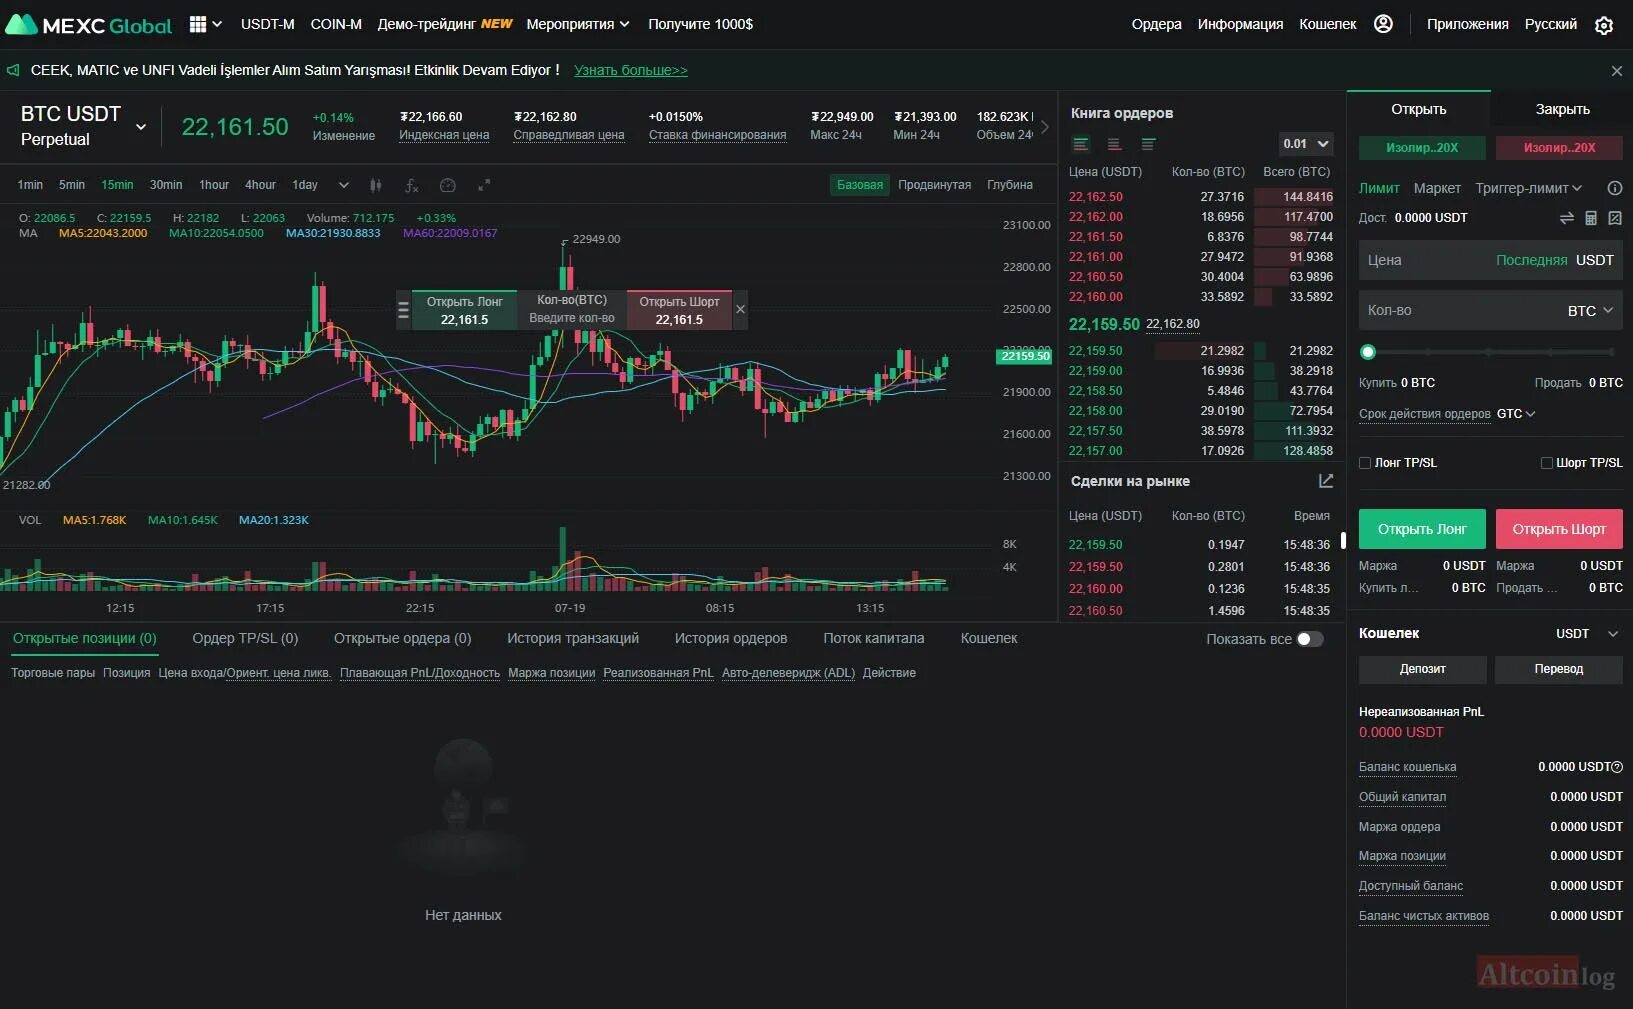This screenshot has width=1633, height=1009.
Task: Open the order type info icon
Action: pos(1614,188)
